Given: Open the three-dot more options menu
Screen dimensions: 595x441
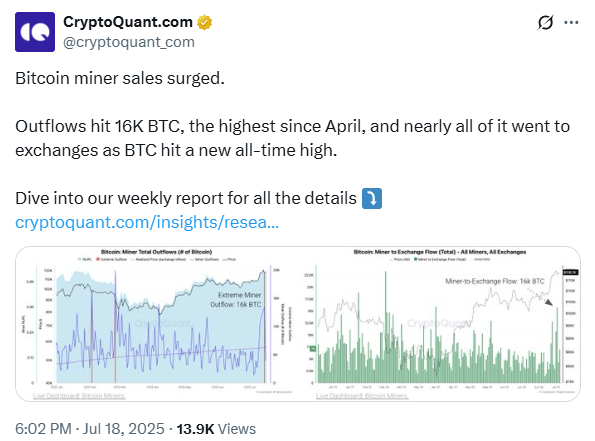Looking at the screenshot, I should 571,23.
